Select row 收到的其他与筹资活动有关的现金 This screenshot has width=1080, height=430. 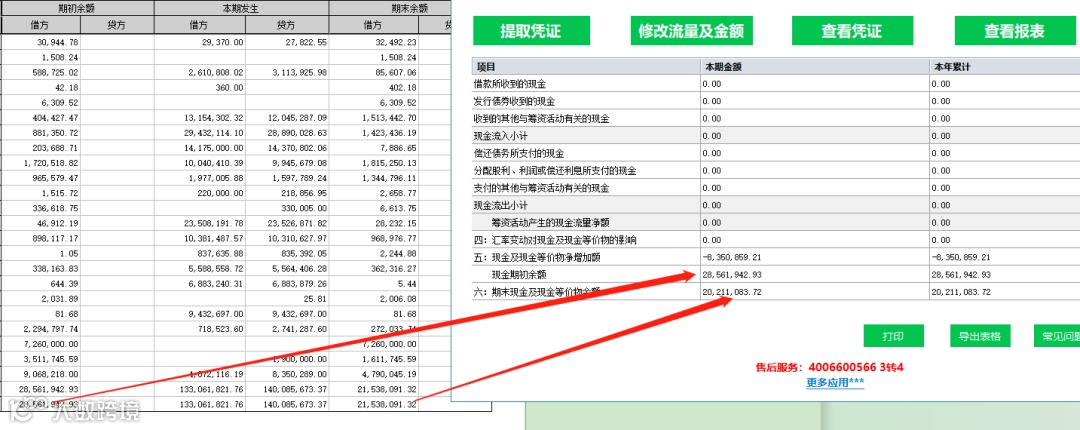[x=541, y=119]
